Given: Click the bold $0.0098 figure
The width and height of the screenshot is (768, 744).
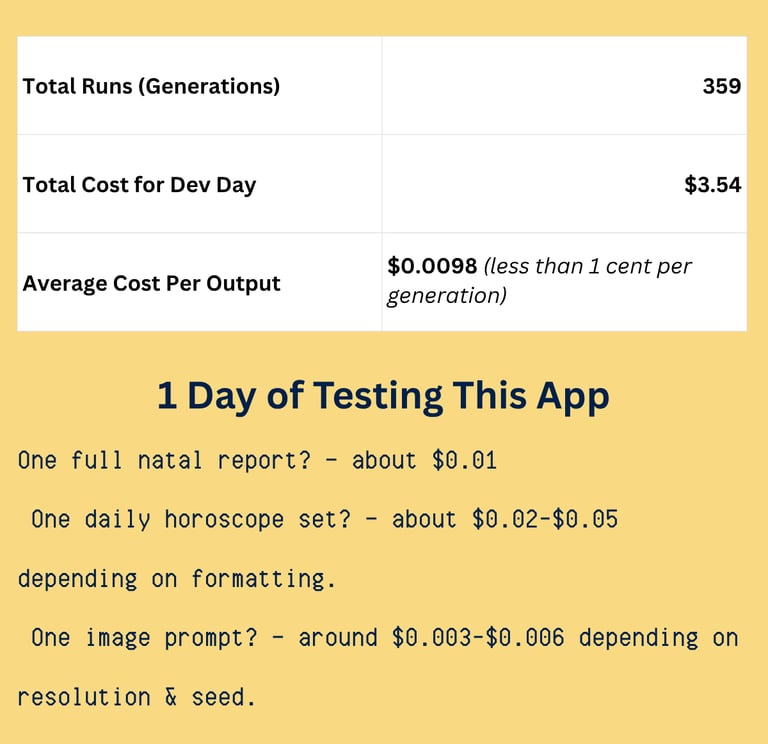Looking at the screenshot, I should tap(432, 267).
